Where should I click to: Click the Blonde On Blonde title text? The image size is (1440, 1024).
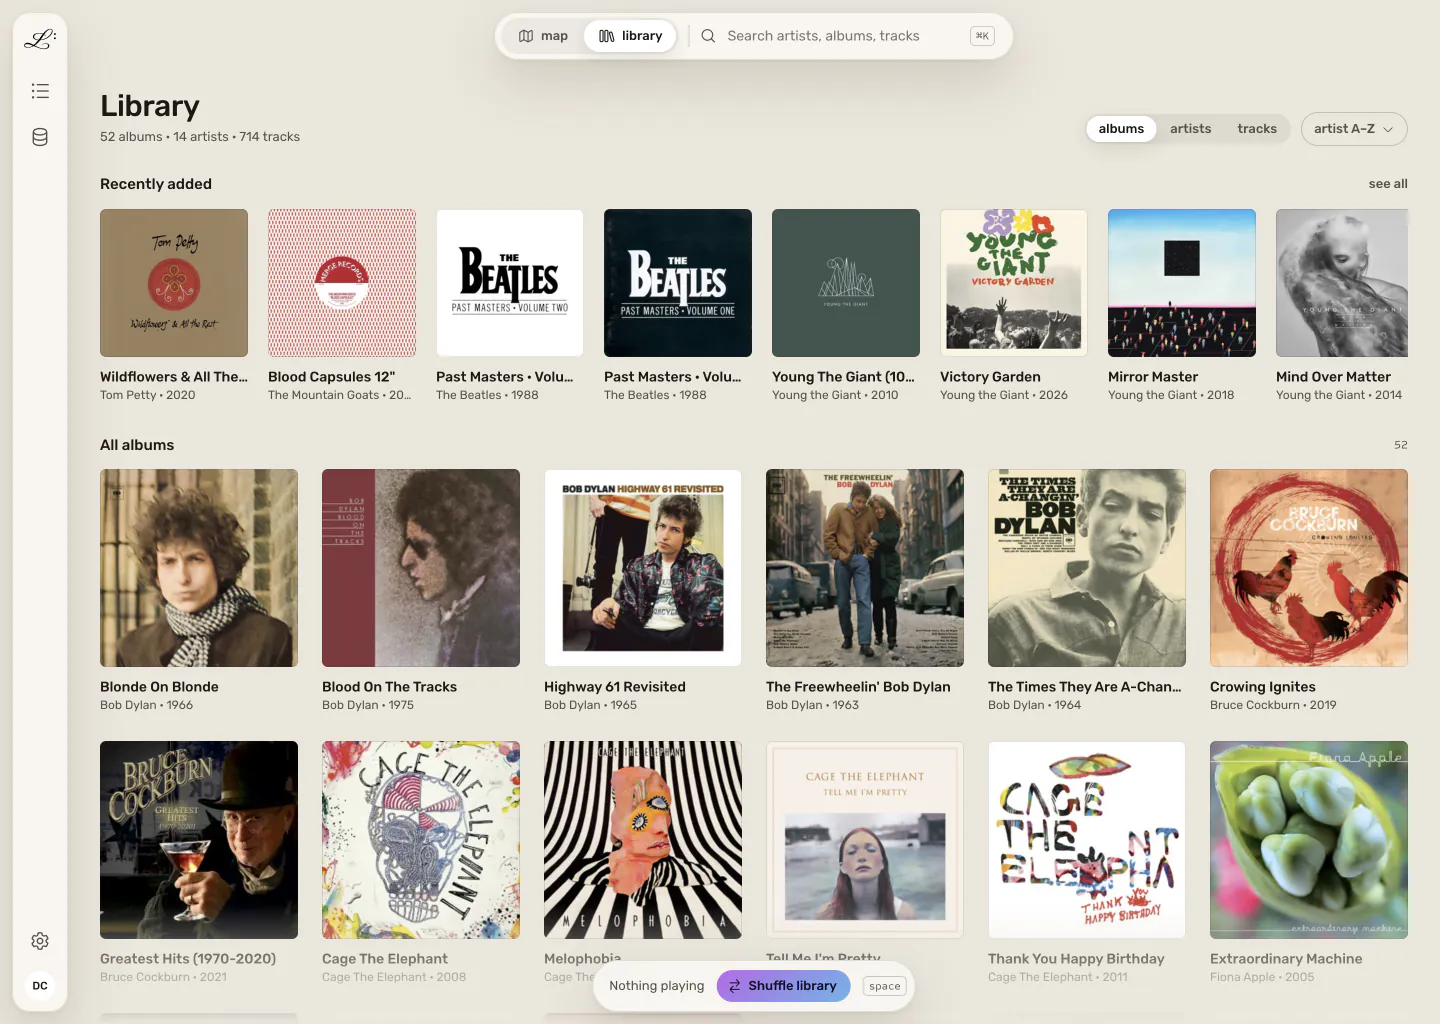159,687
